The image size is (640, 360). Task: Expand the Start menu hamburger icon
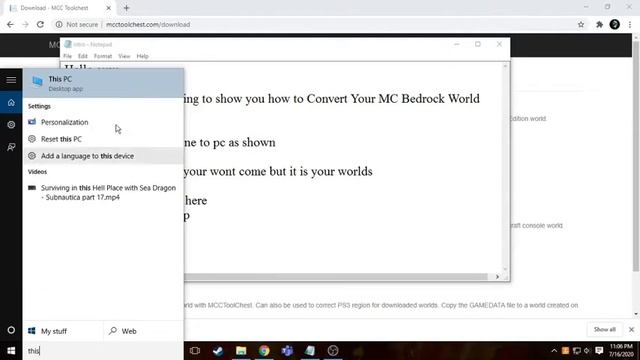[x=11, y=80]
